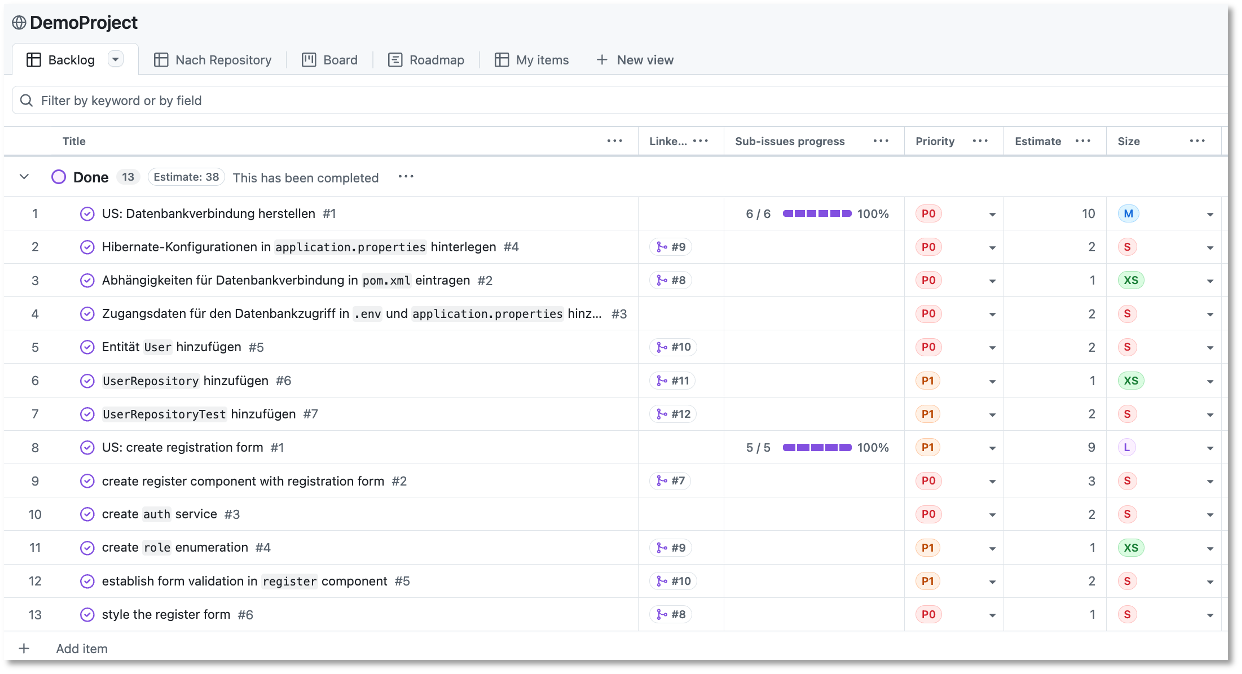The width and height of the screenshot is (1242, 674).
Task: Open pull request #9 for role enumeration
Action: pos(670,548)
